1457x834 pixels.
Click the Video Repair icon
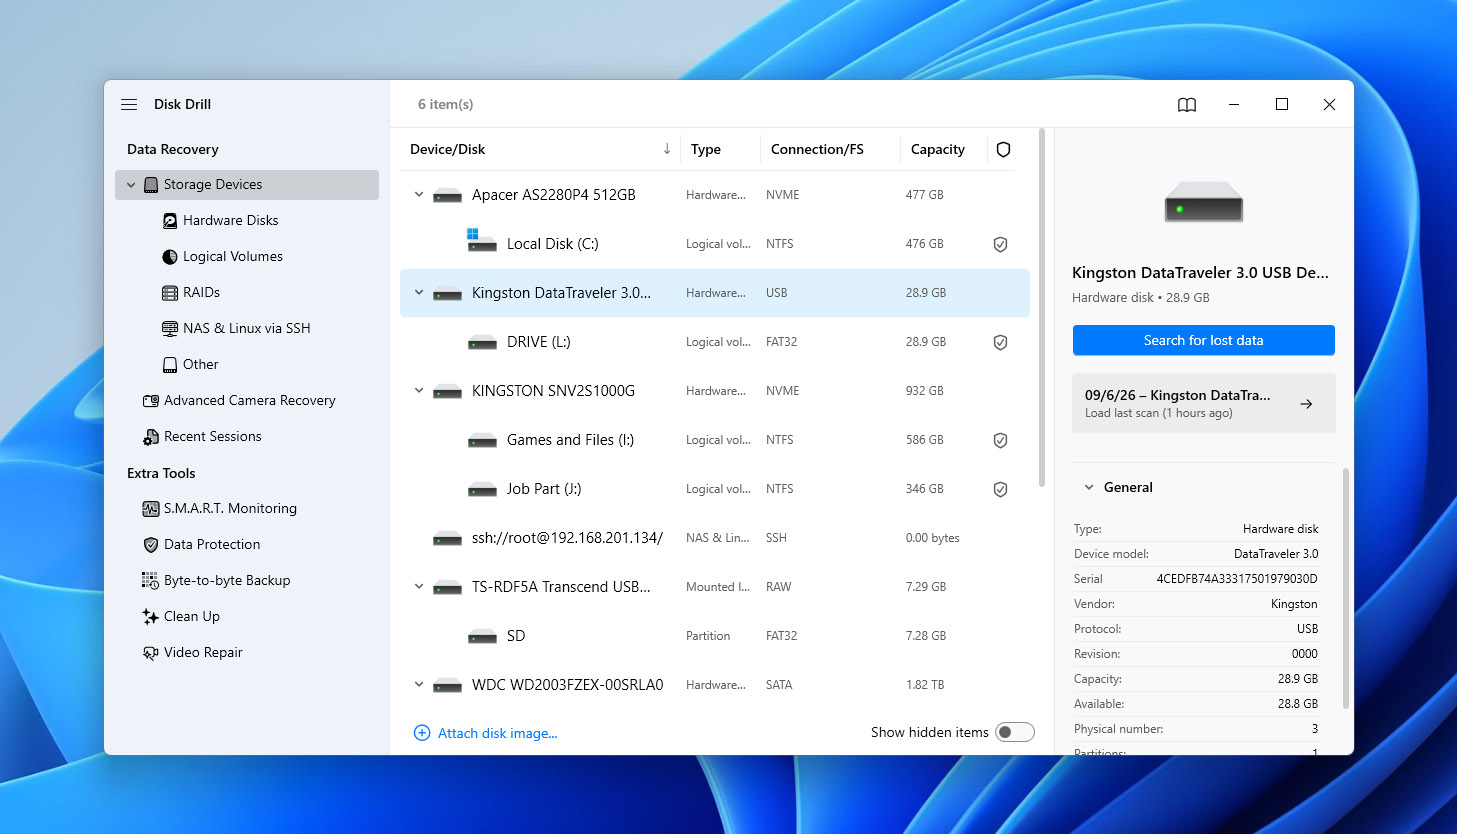(x=151, y=653)
